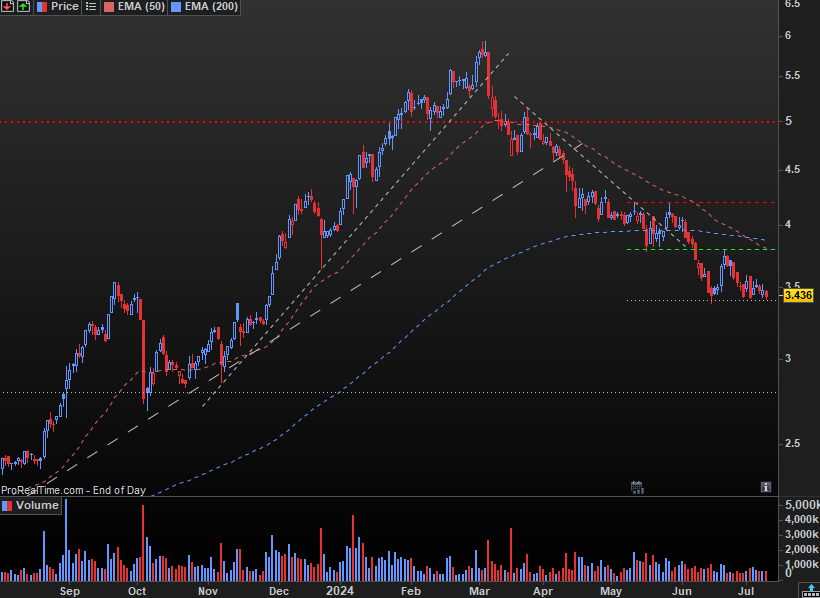820x598 pixels.
Task: Click the 2024 year label on time axis
Action: coord(340,591)
